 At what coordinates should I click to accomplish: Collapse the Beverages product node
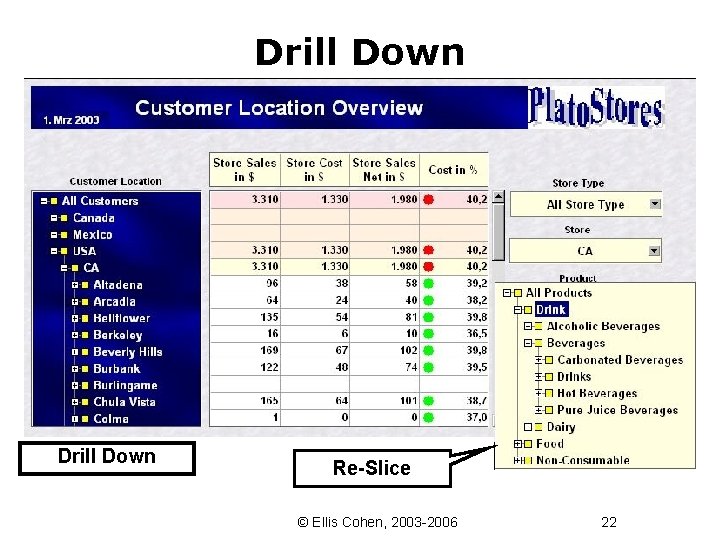[528, 343]
